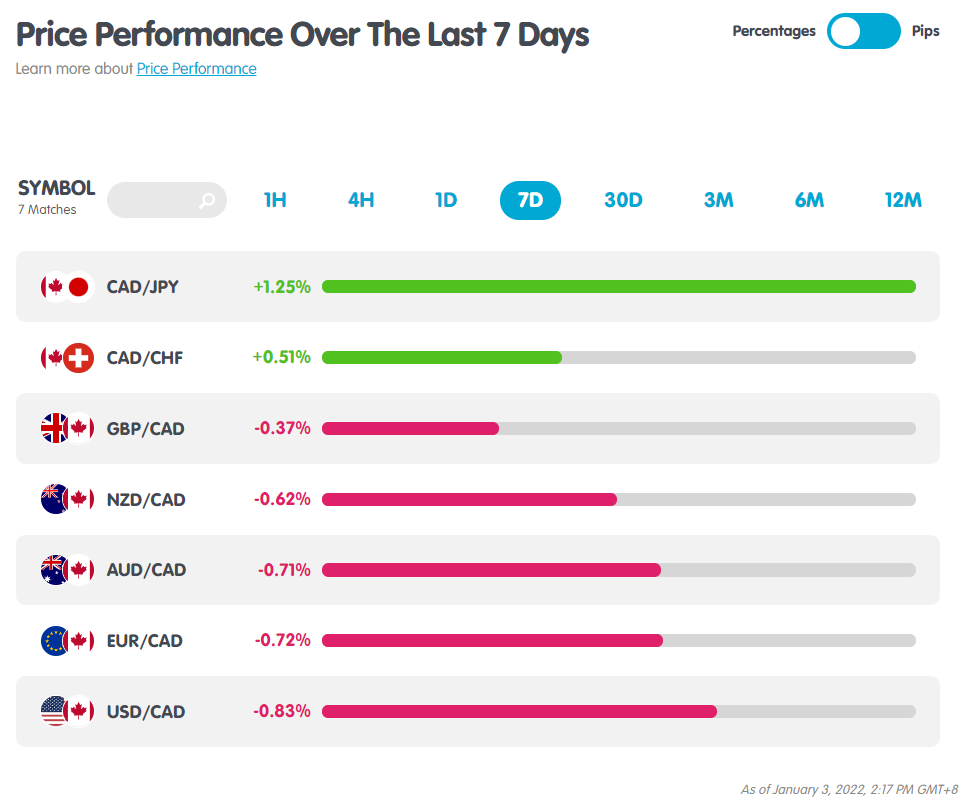Click the NZD/CAD flag pair icon
Image resolution: width=970 pixels, height=812 pixels.
click(67, 499)
